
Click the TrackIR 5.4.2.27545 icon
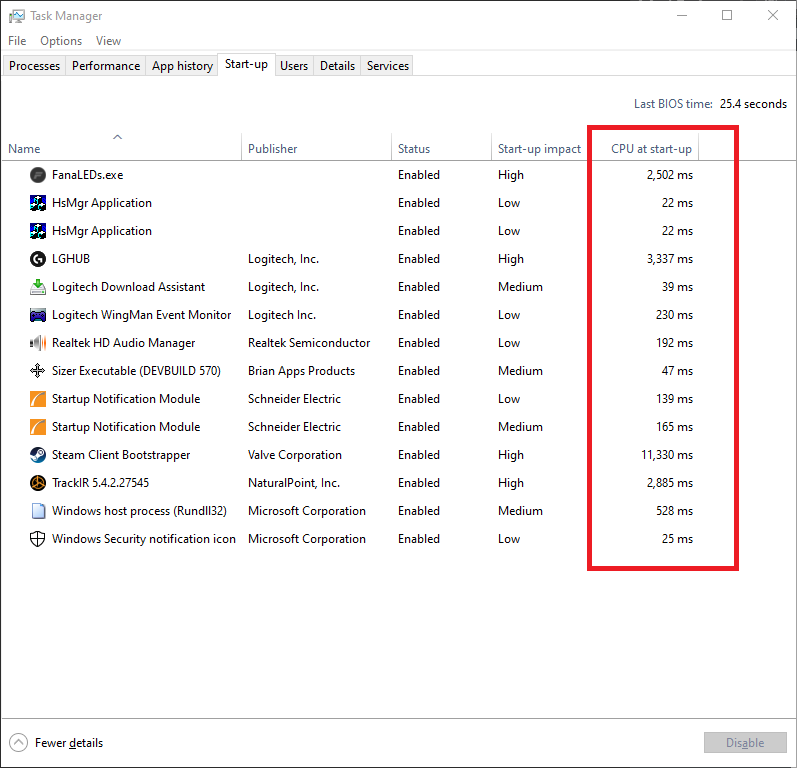(38, 483)
